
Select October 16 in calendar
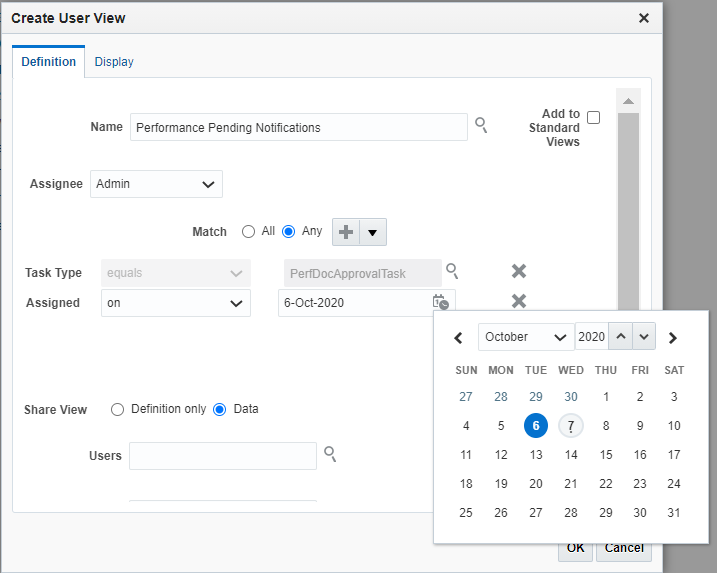coord(640,455)
